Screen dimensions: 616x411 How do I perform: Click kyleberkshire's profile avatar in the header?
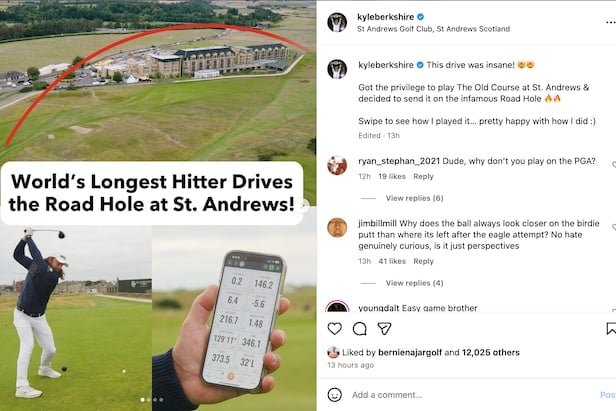tap(337, 22)
